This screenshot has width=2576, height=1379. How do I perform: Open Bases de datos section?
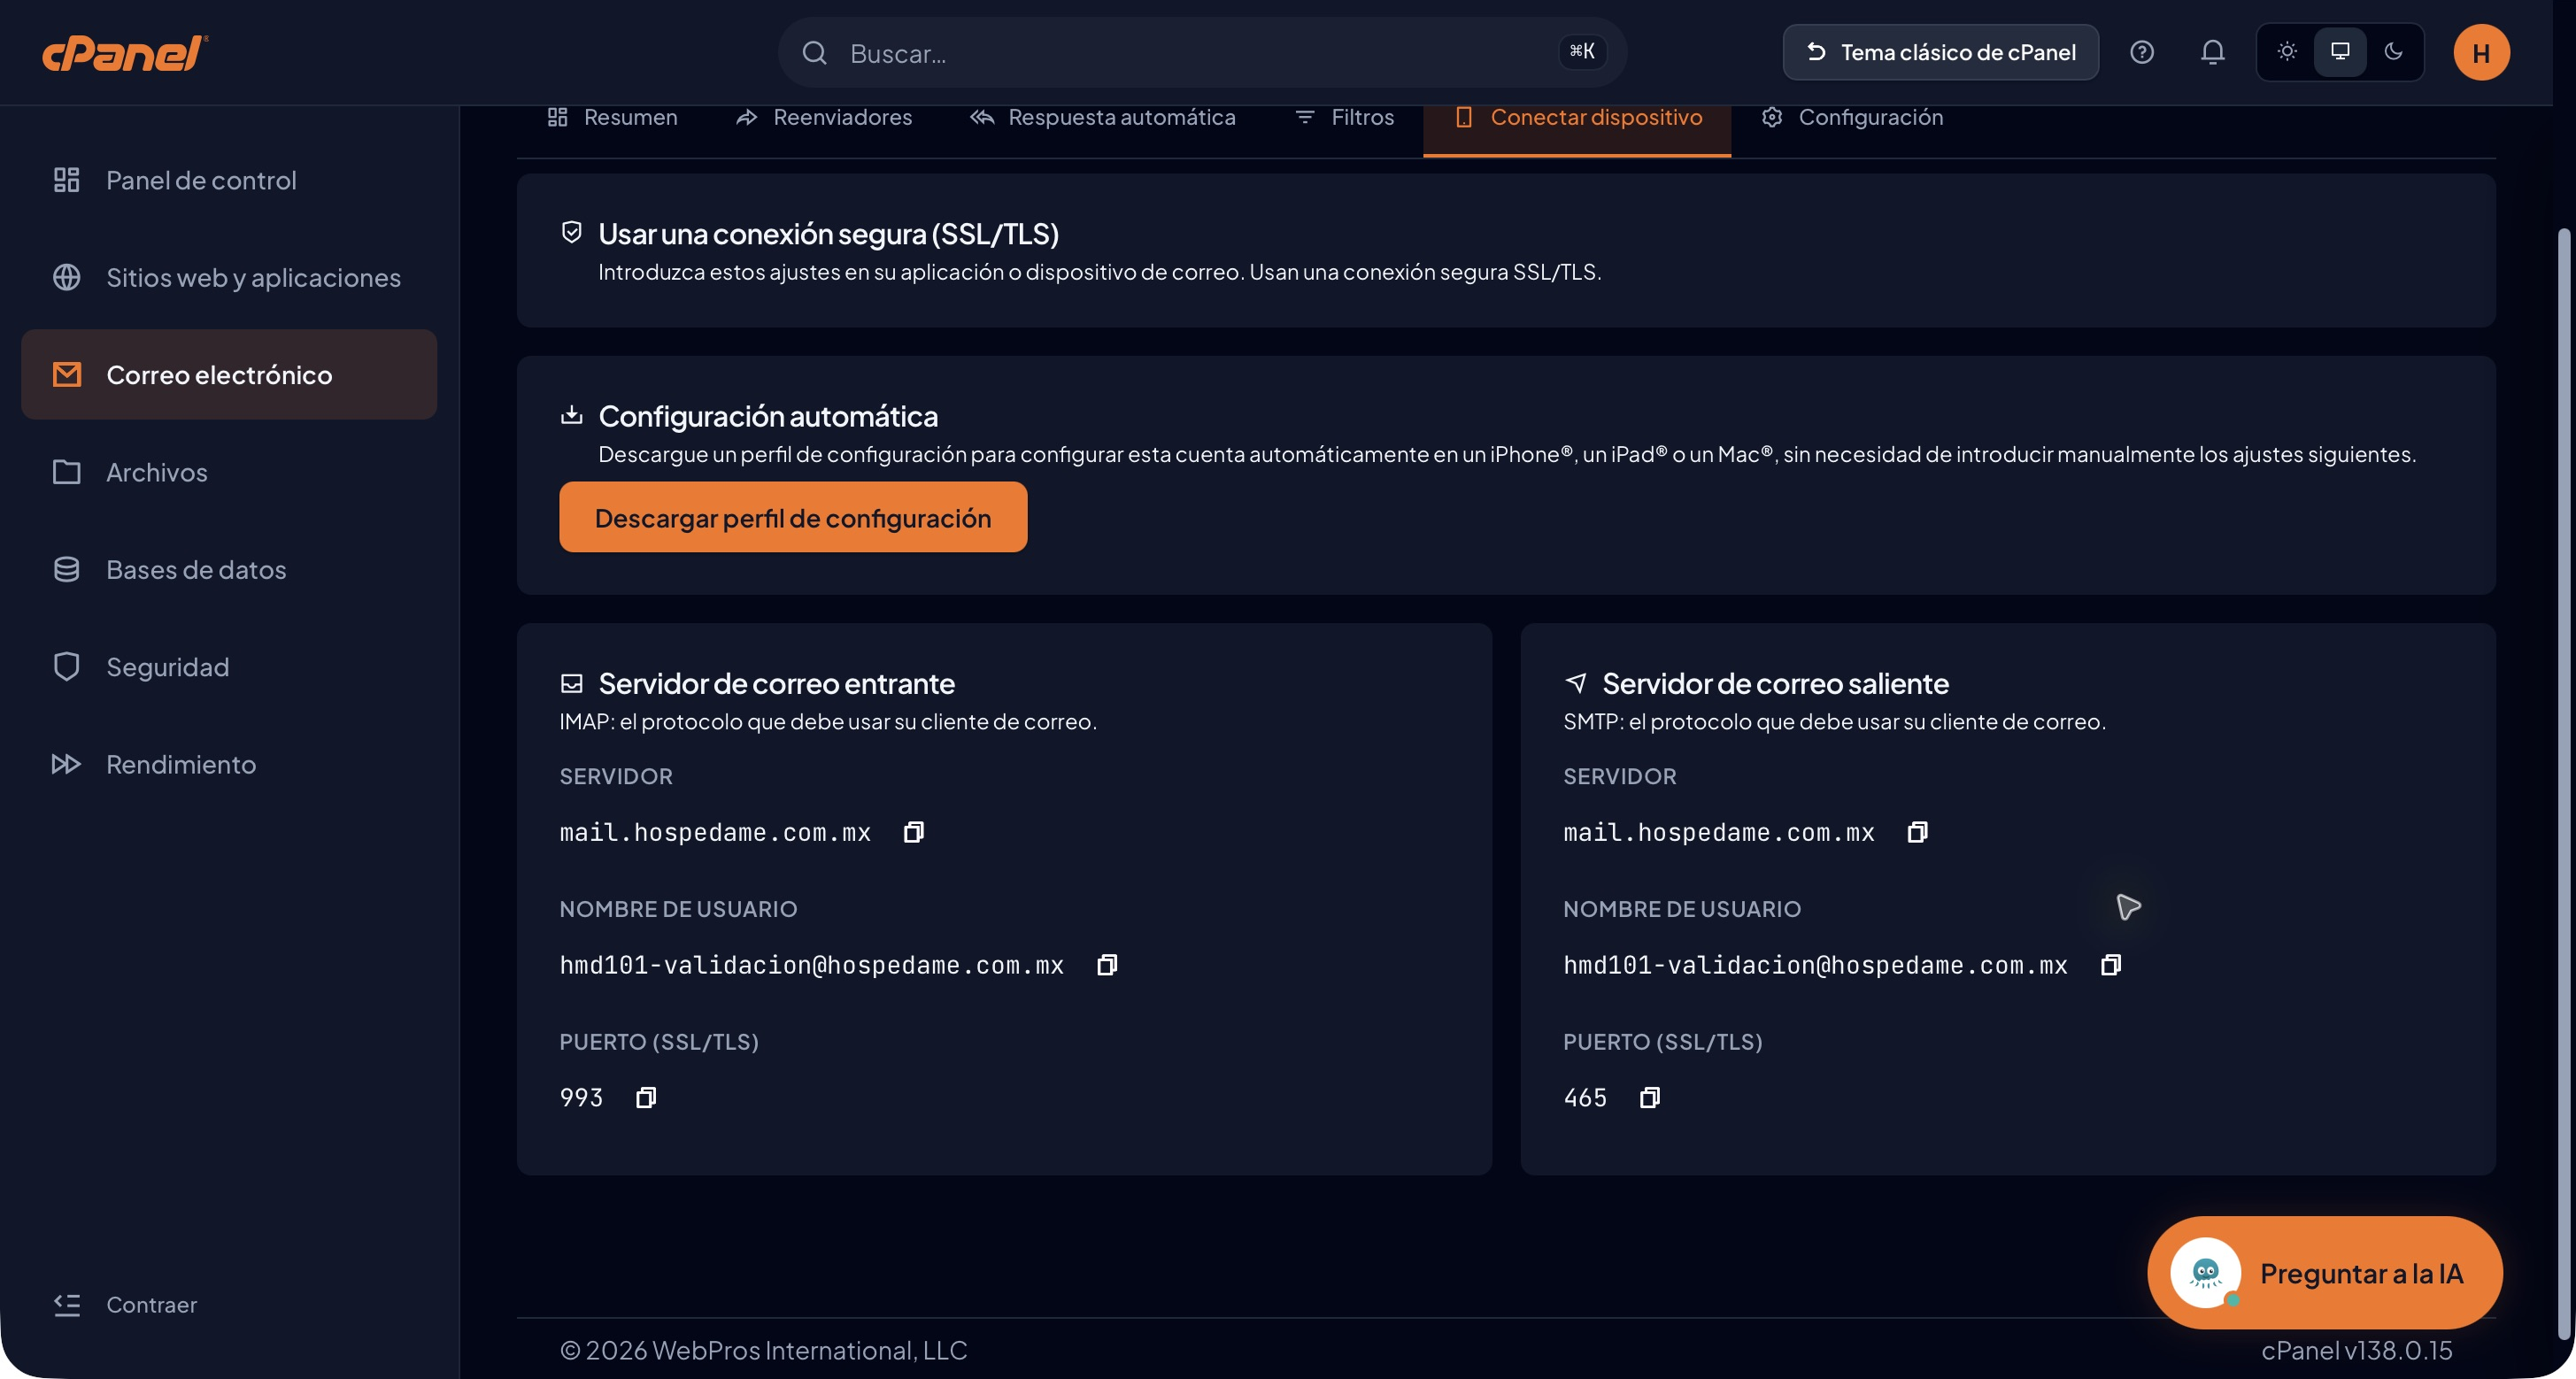(229, 569)
